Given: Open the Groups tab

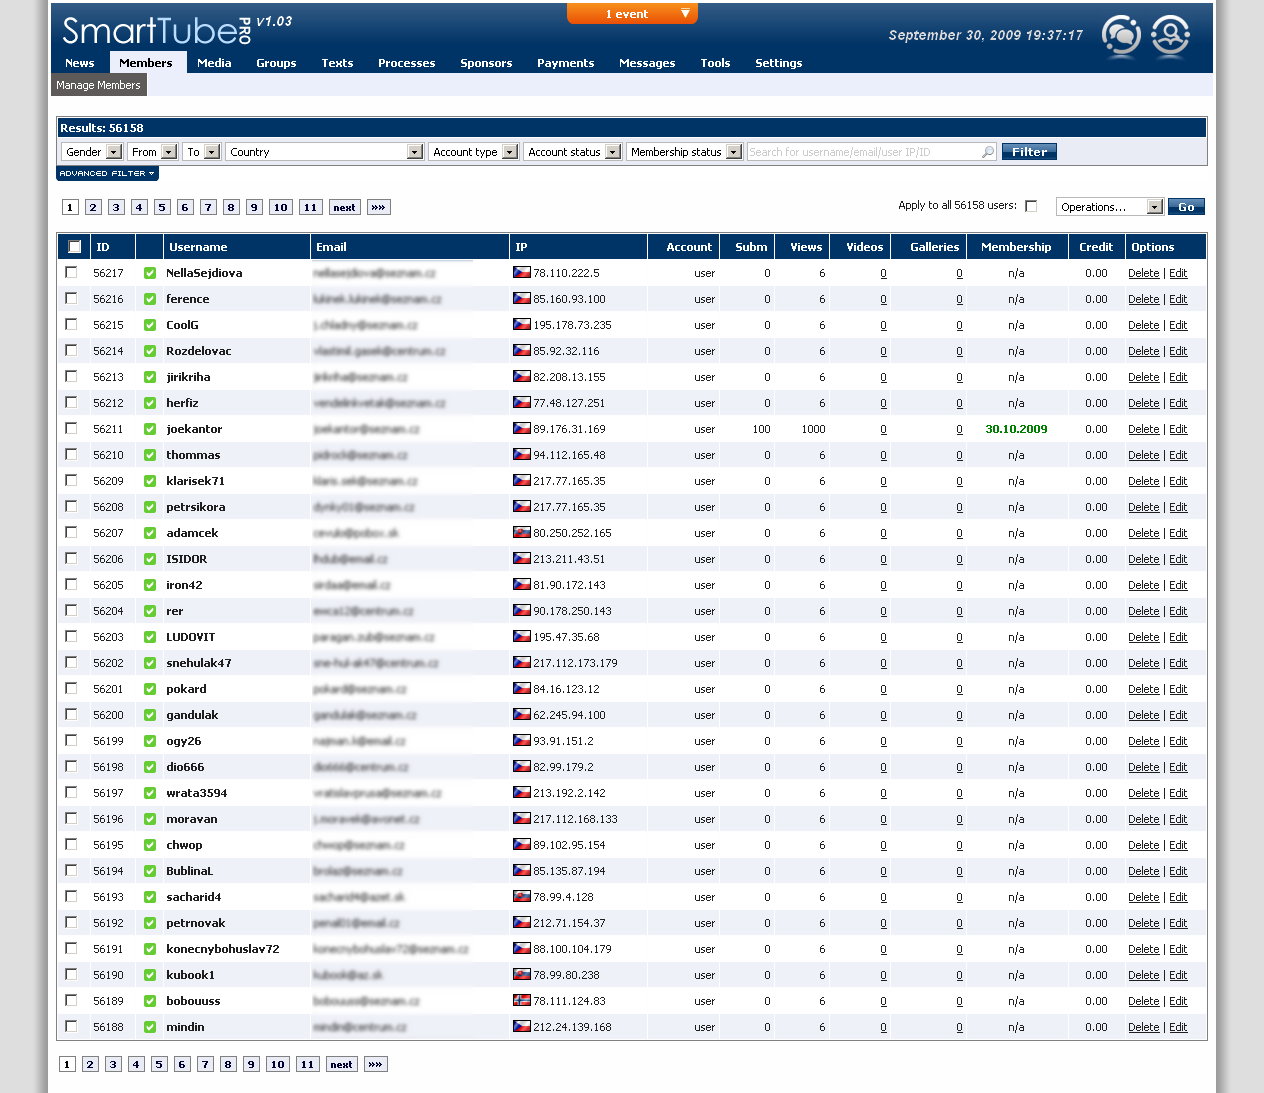Looking at the screenshot, I should 276,63.
